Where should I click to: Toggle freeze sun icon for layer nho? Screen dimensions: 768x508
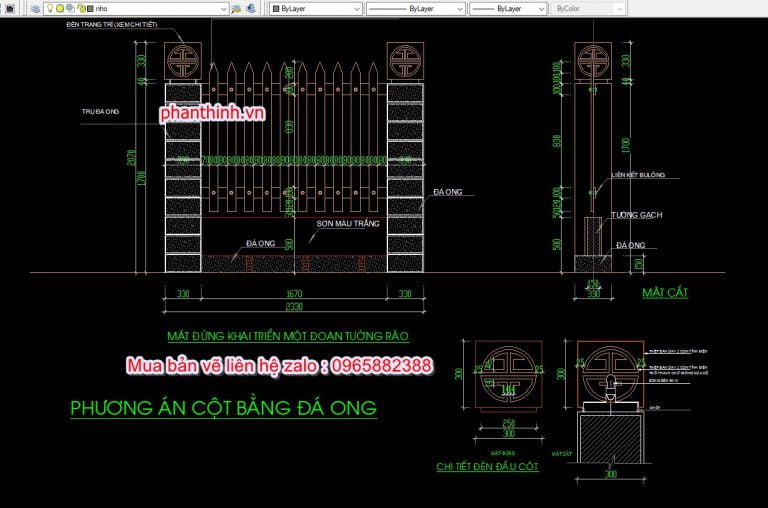[x=60, y=8]
